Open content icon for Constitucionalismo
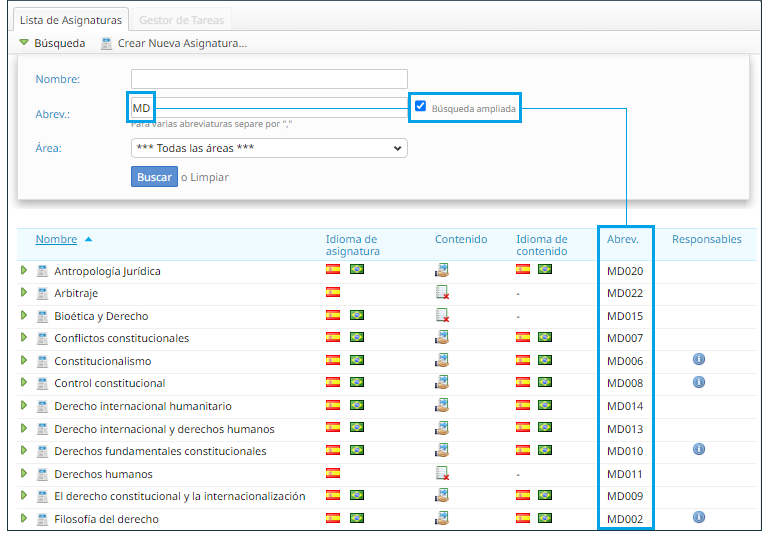The height and width of the screenshot is (533, 764). [442, 360]
